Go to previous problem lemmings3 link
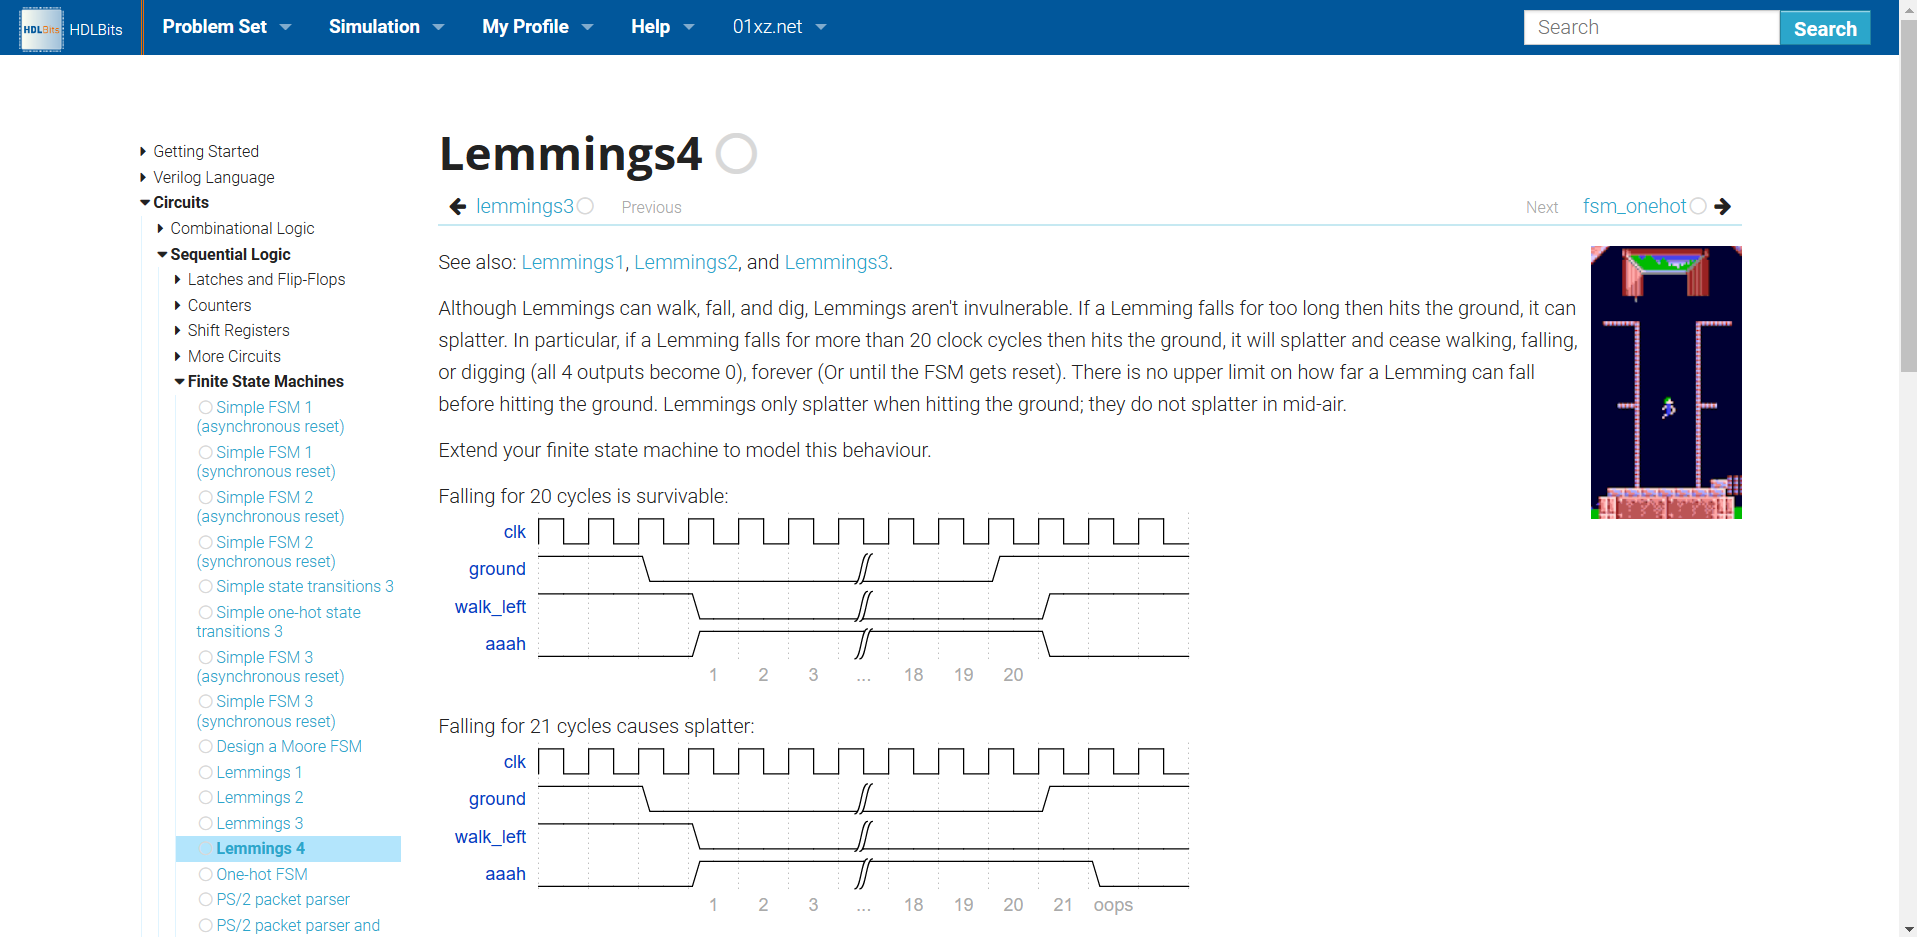The width and height of the screenshot is (1917, 937). tap(525, 206)
